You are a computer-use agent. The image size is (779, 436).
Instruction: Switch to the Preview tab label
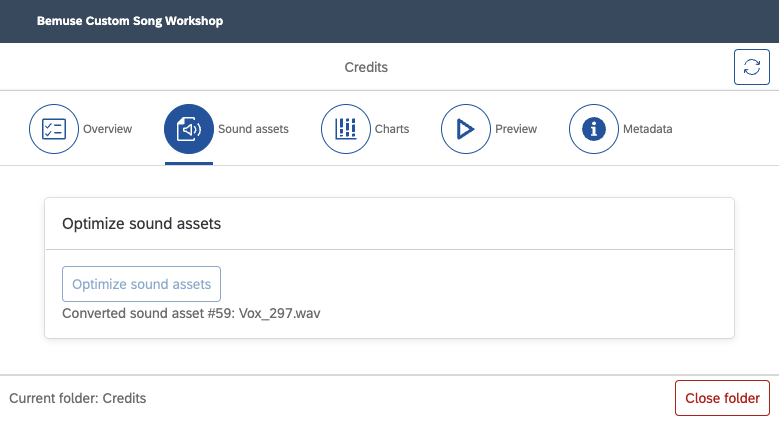pos(516,129)
